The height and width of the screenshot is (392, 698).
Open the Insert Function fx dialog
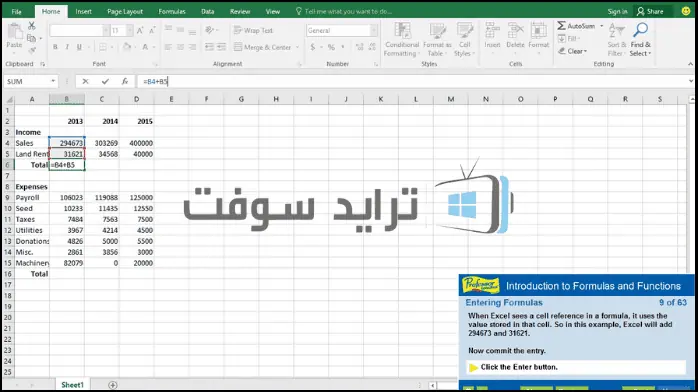[x=125, y=81]
